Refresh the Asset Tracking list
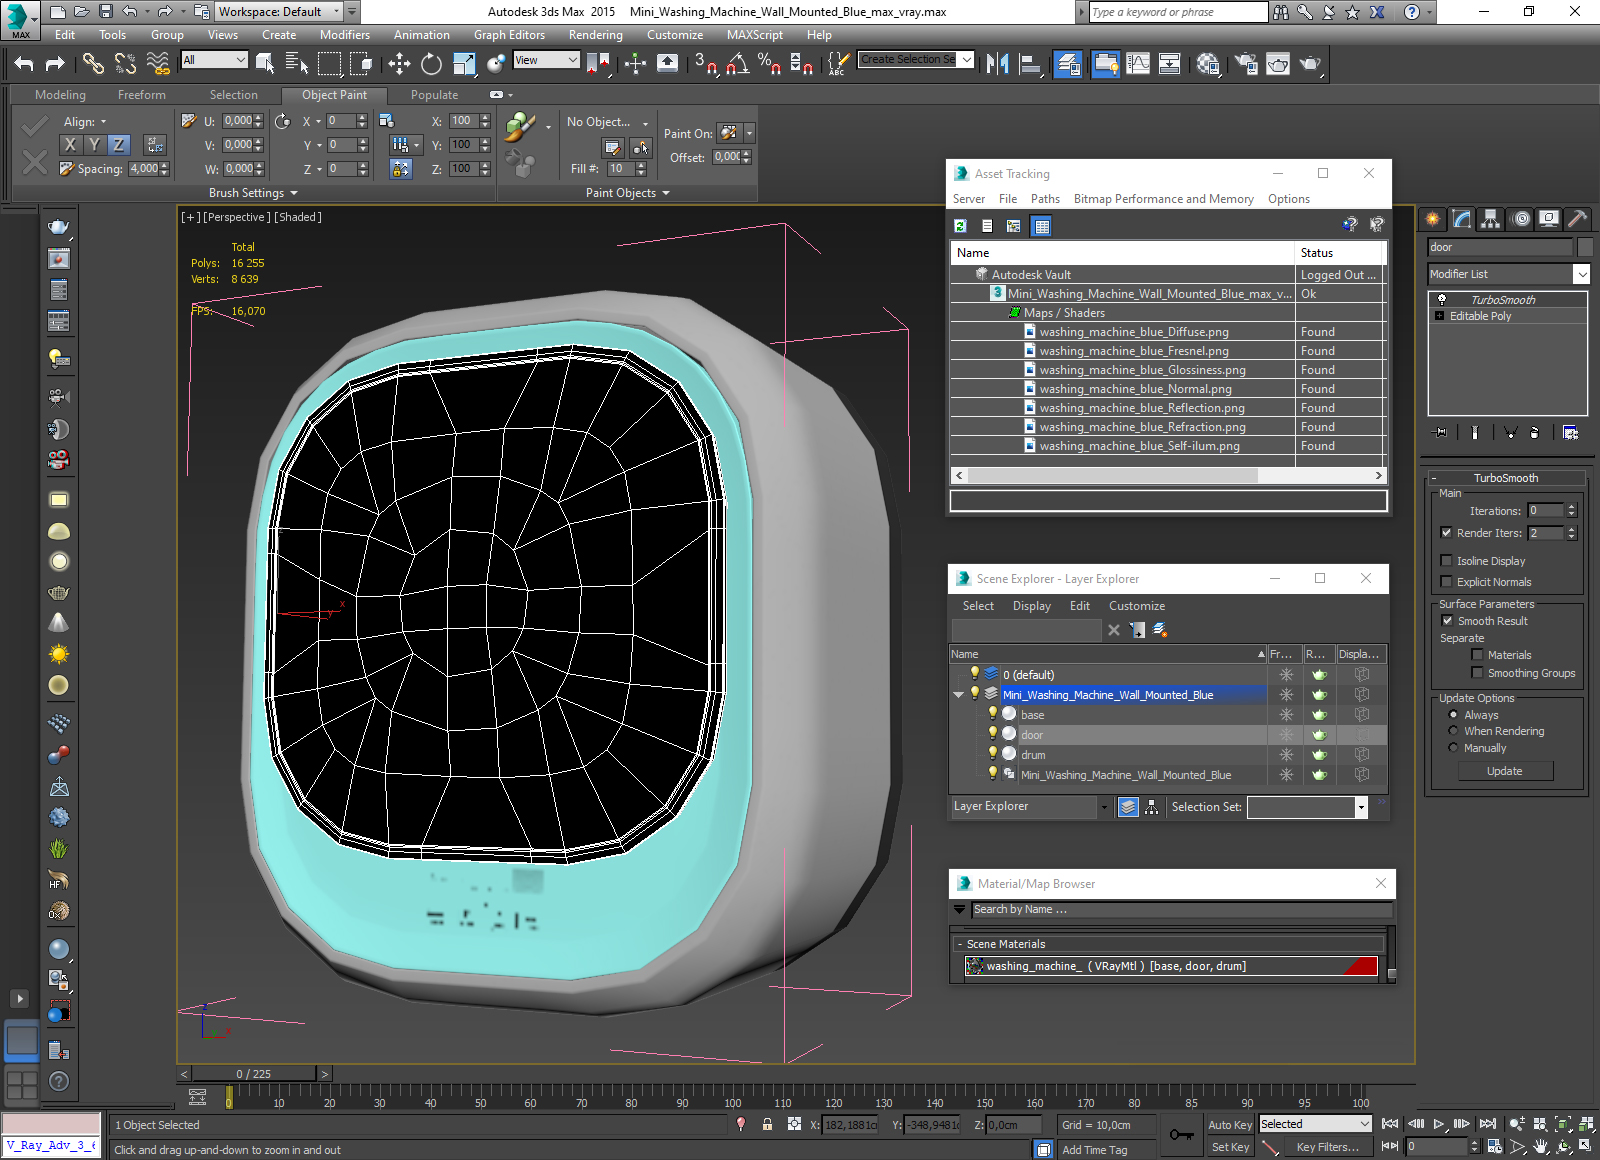 960,226
